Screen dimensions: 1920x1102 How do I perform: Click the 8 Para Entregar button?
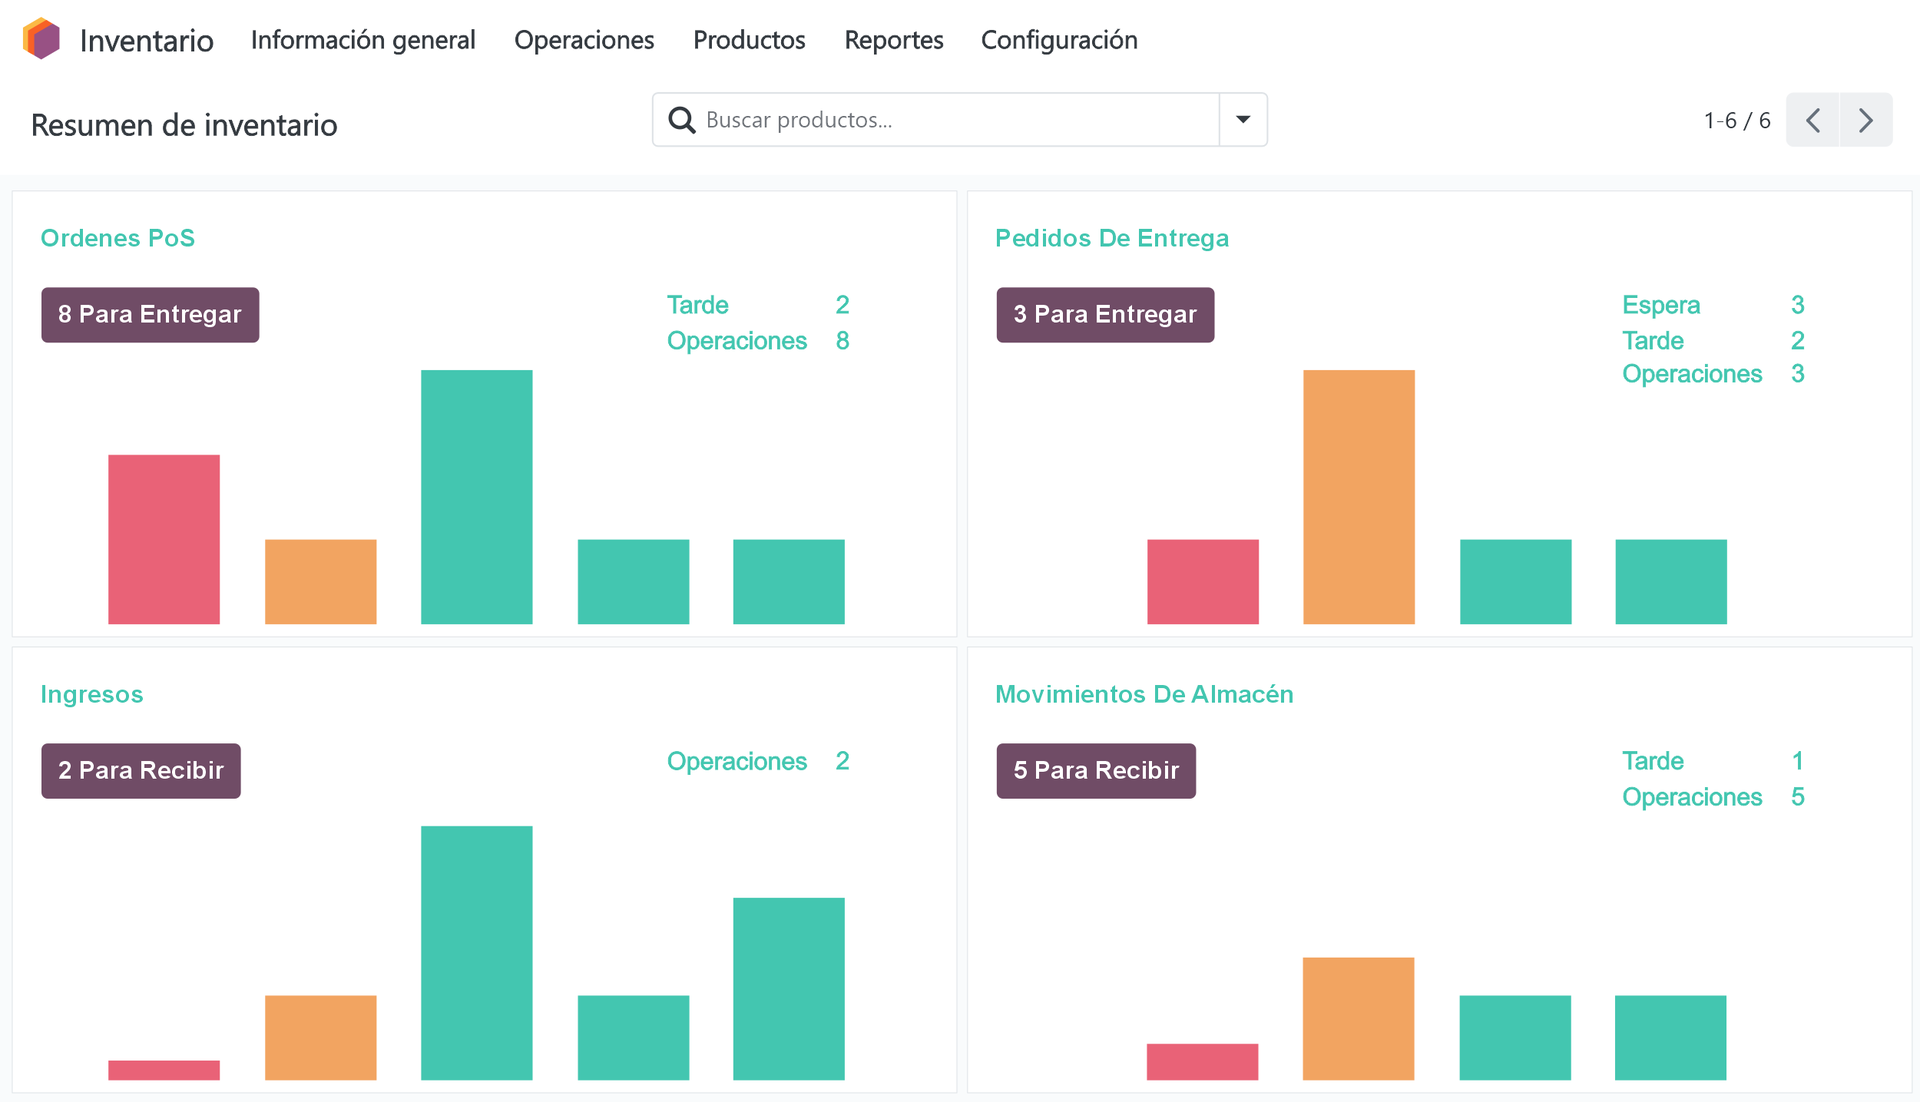(150, 315)
